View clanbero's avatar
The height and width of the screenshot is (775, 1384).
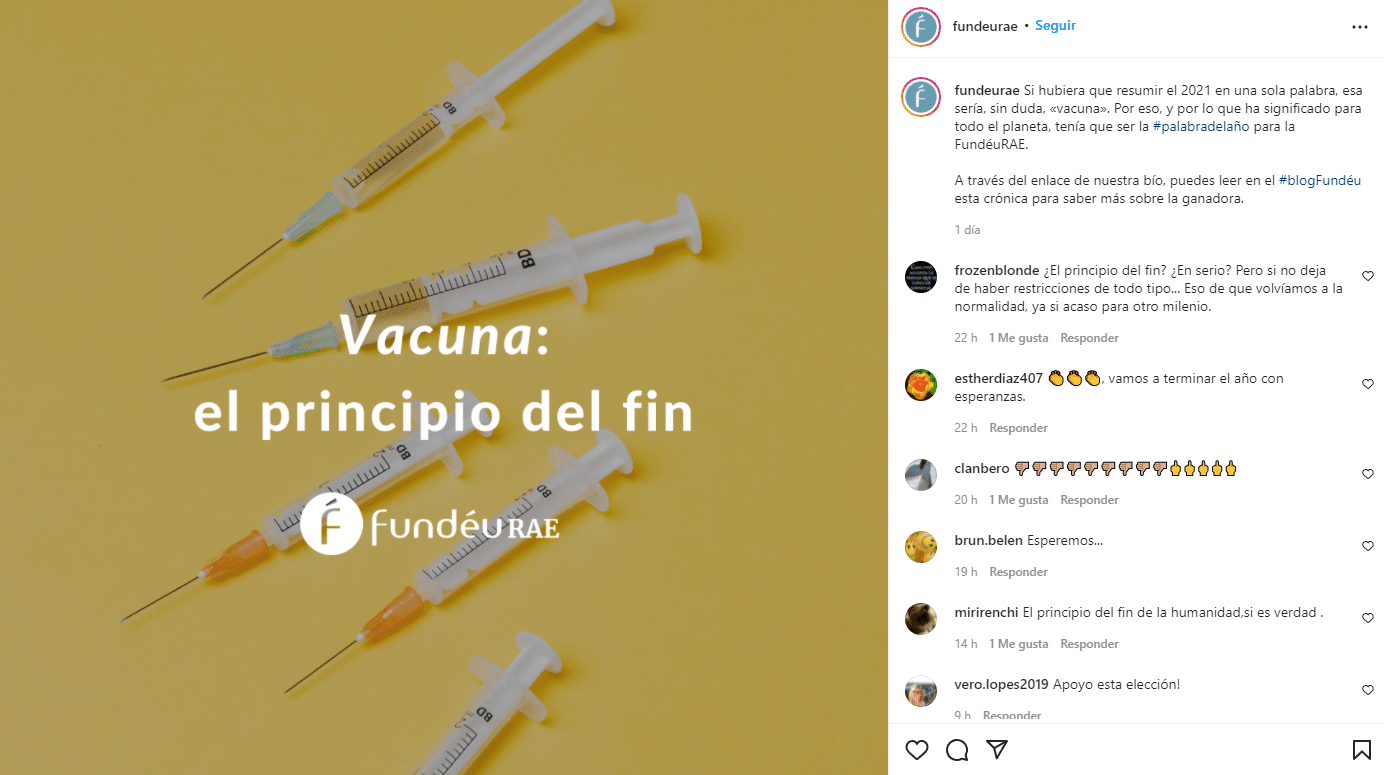(x=921, y=475)
